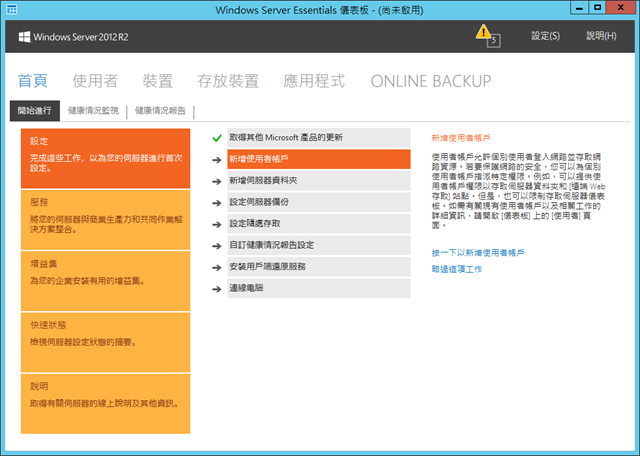The height and width of the screenshot is (456, 640).
Task: Select the 服務 category tile
Action: tap(105, 220)
